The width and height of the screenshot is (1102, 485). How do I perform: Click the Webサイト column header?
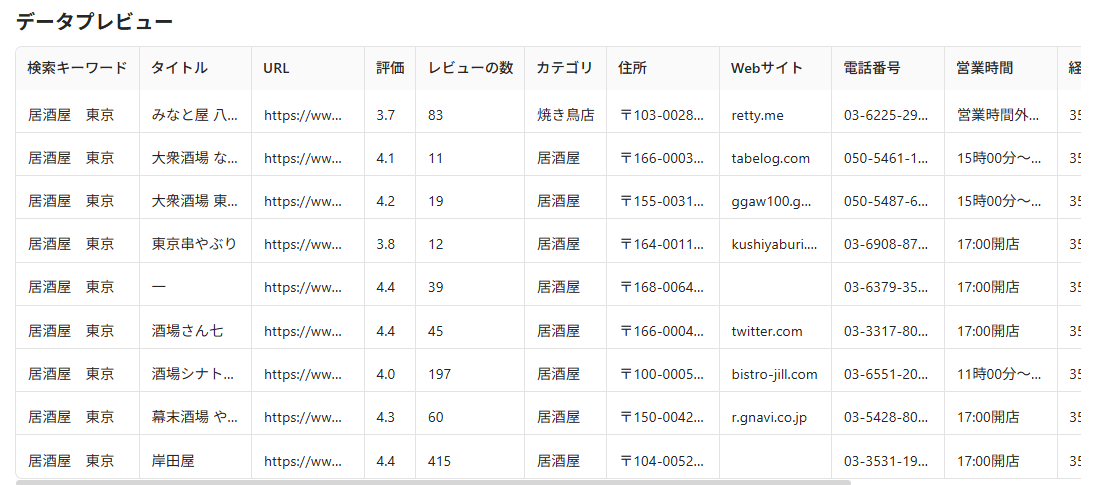(766, 68)
